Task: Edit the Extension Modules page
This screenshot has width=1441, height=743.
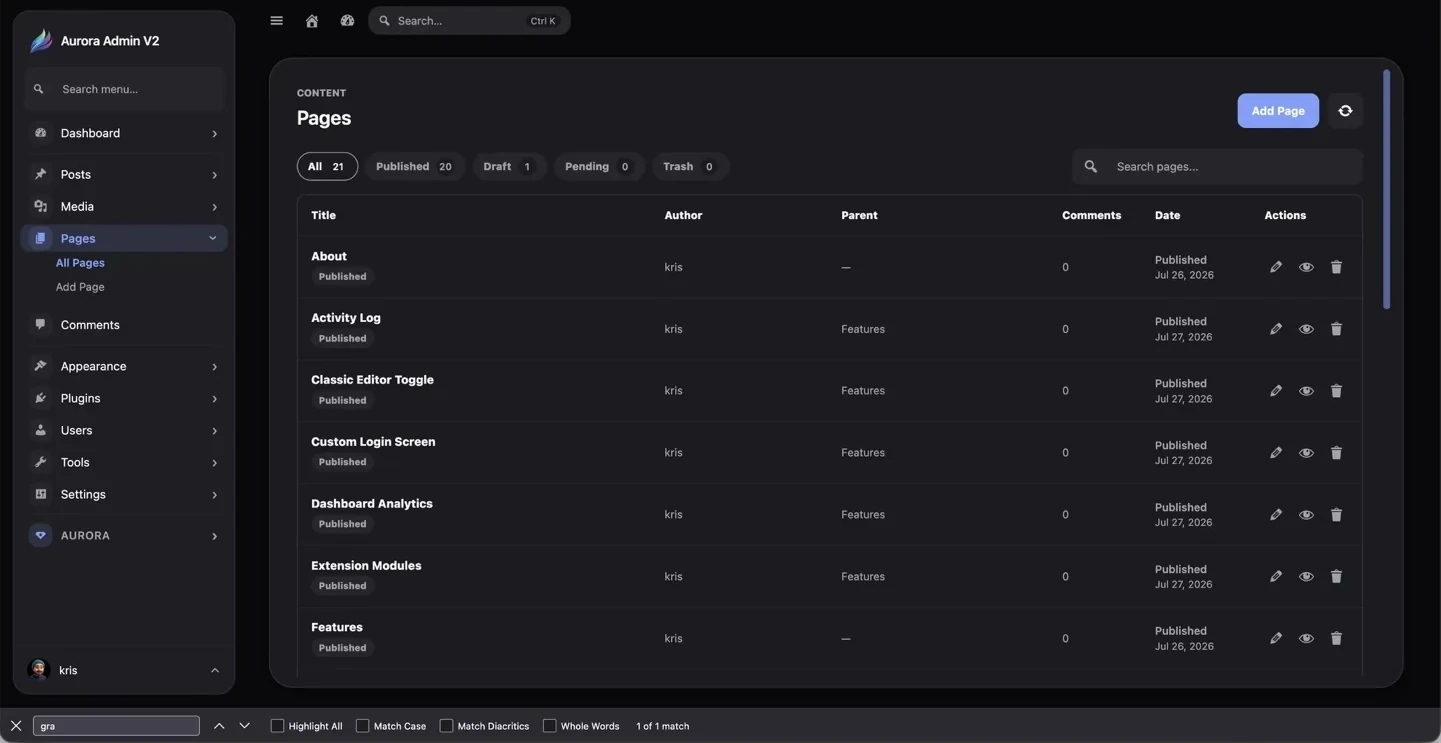Action: point(1275,577)
